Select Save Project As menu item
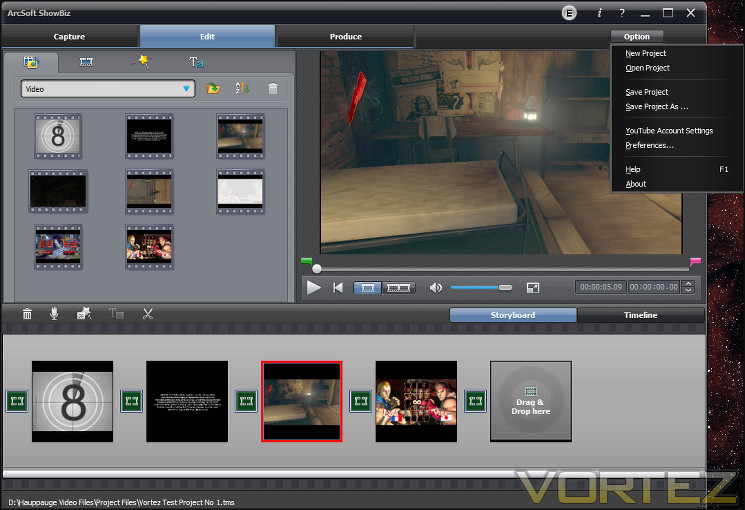The height and width of the screenshot is (510, 745). 657,106
